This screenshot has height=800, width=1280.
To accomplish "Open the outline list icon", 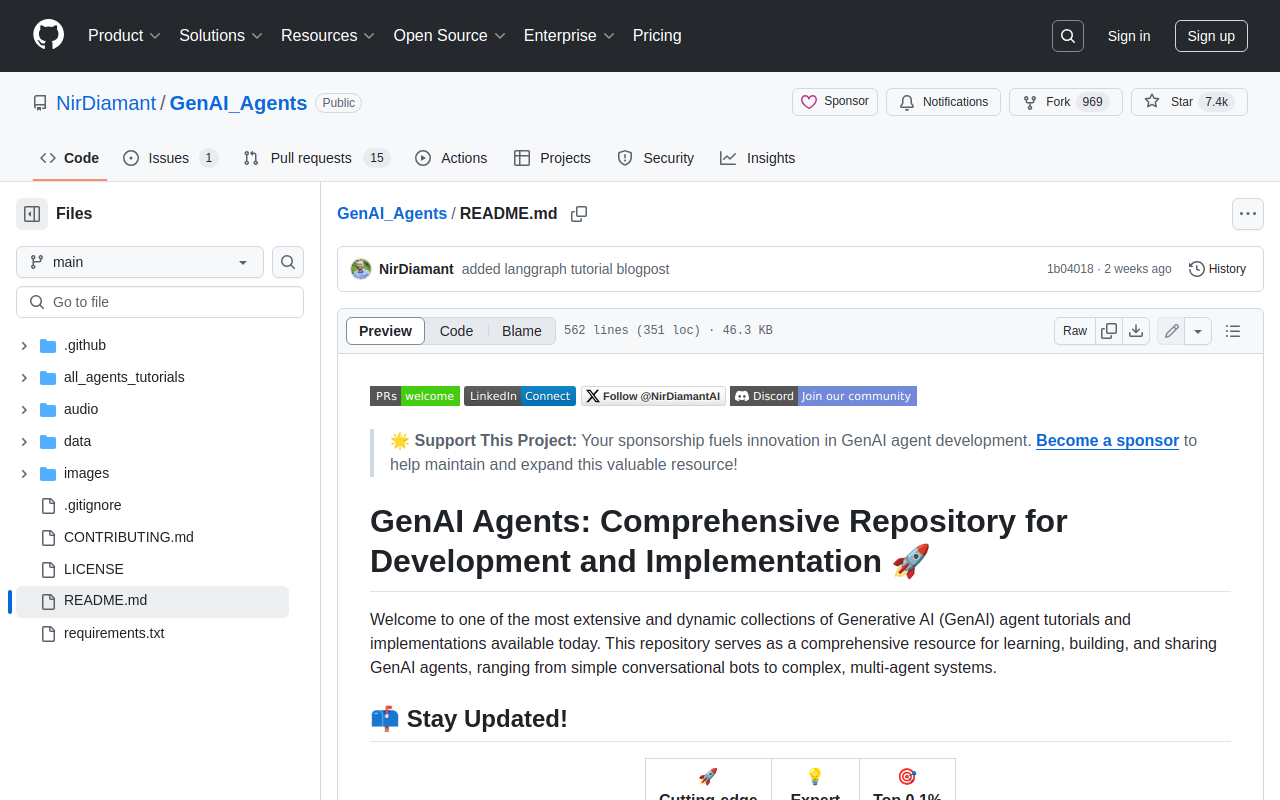I will (1233, 331).
